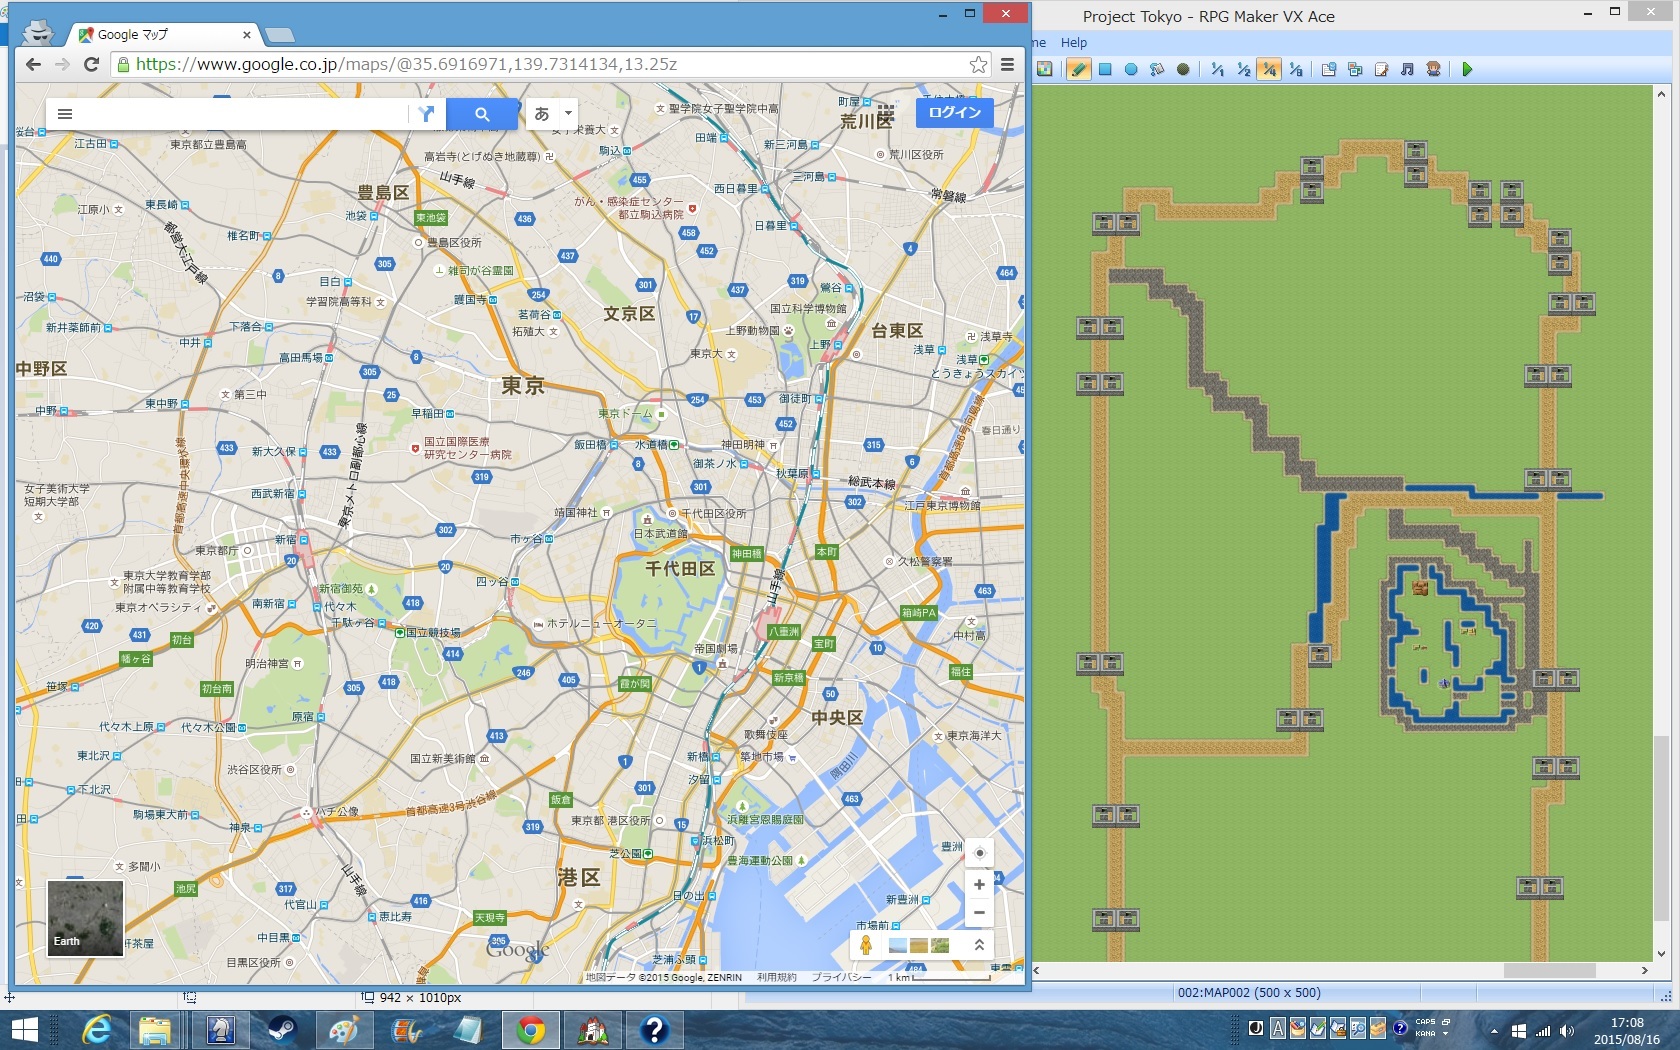Set map zoom to 1/1 scale
This screenshot has width=1680, height=1050.
coord(1217,69)
